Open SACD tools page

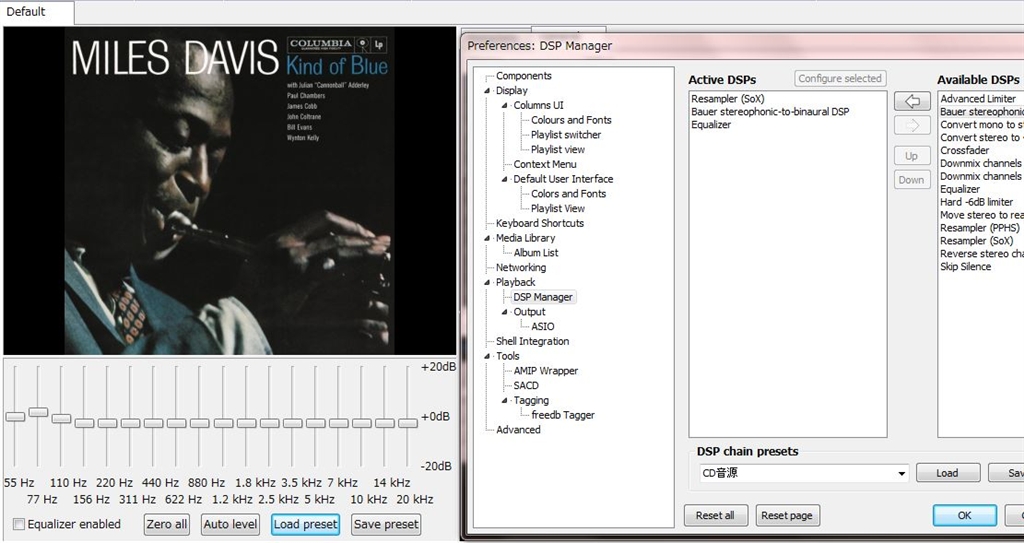pos(526,386)
